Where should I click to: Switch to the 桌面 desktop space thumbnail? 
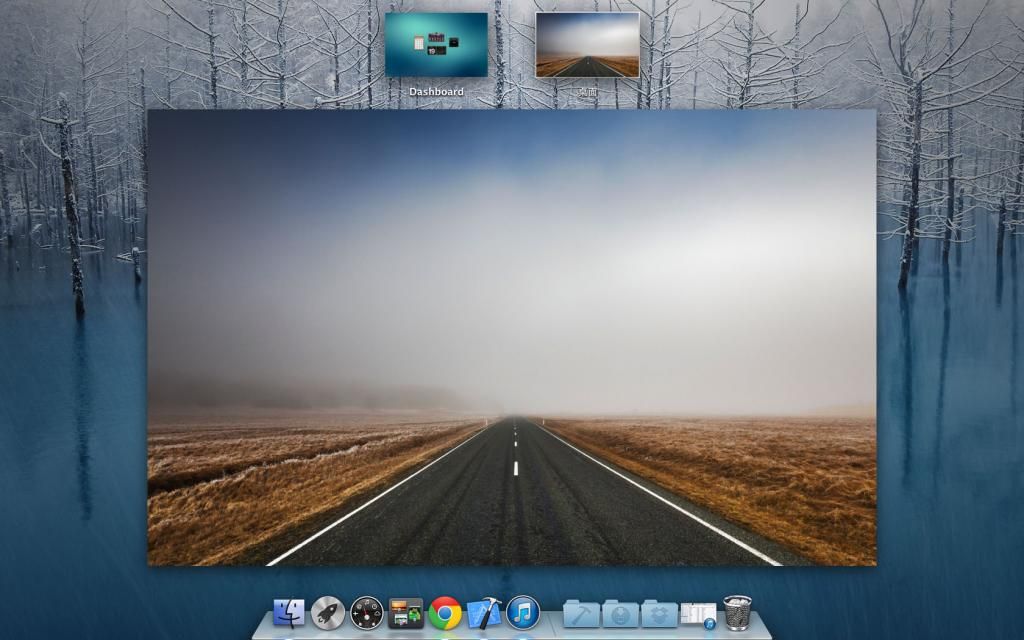(587, 44)
